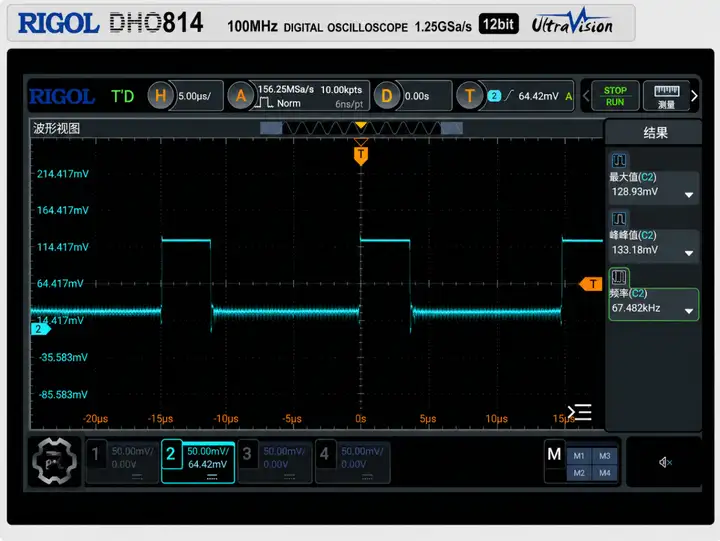Click the -85.583mV vertical scale label
720x541 pixels.
[63, 394]
